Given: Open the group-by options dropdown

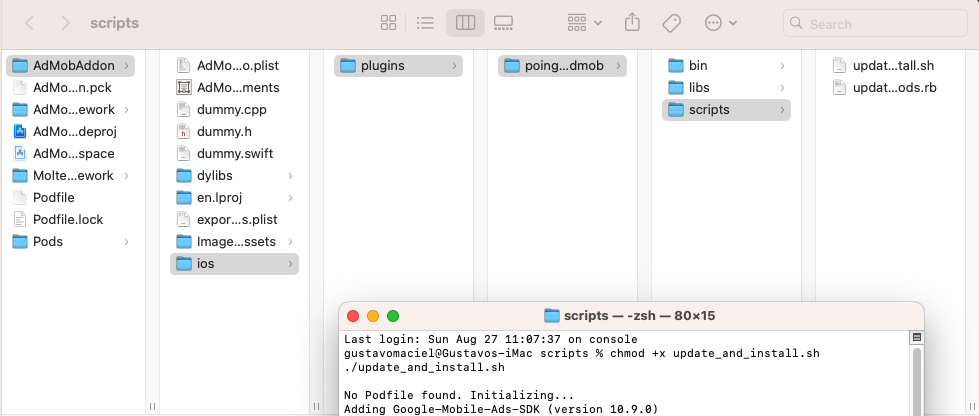Looking at the screenshot, I should pos(584,23).
